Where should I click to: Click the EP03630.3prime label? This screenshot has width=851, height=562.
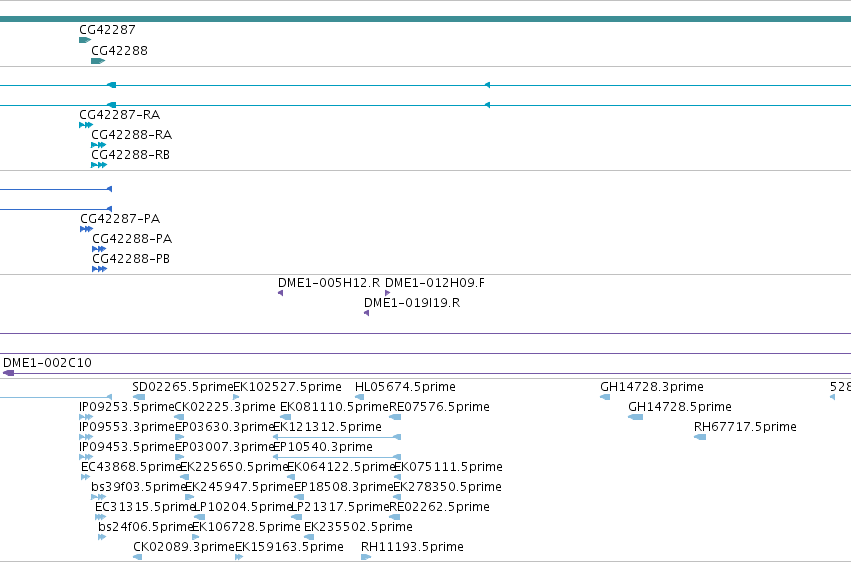pyautogui.click(x=225, y=427)
